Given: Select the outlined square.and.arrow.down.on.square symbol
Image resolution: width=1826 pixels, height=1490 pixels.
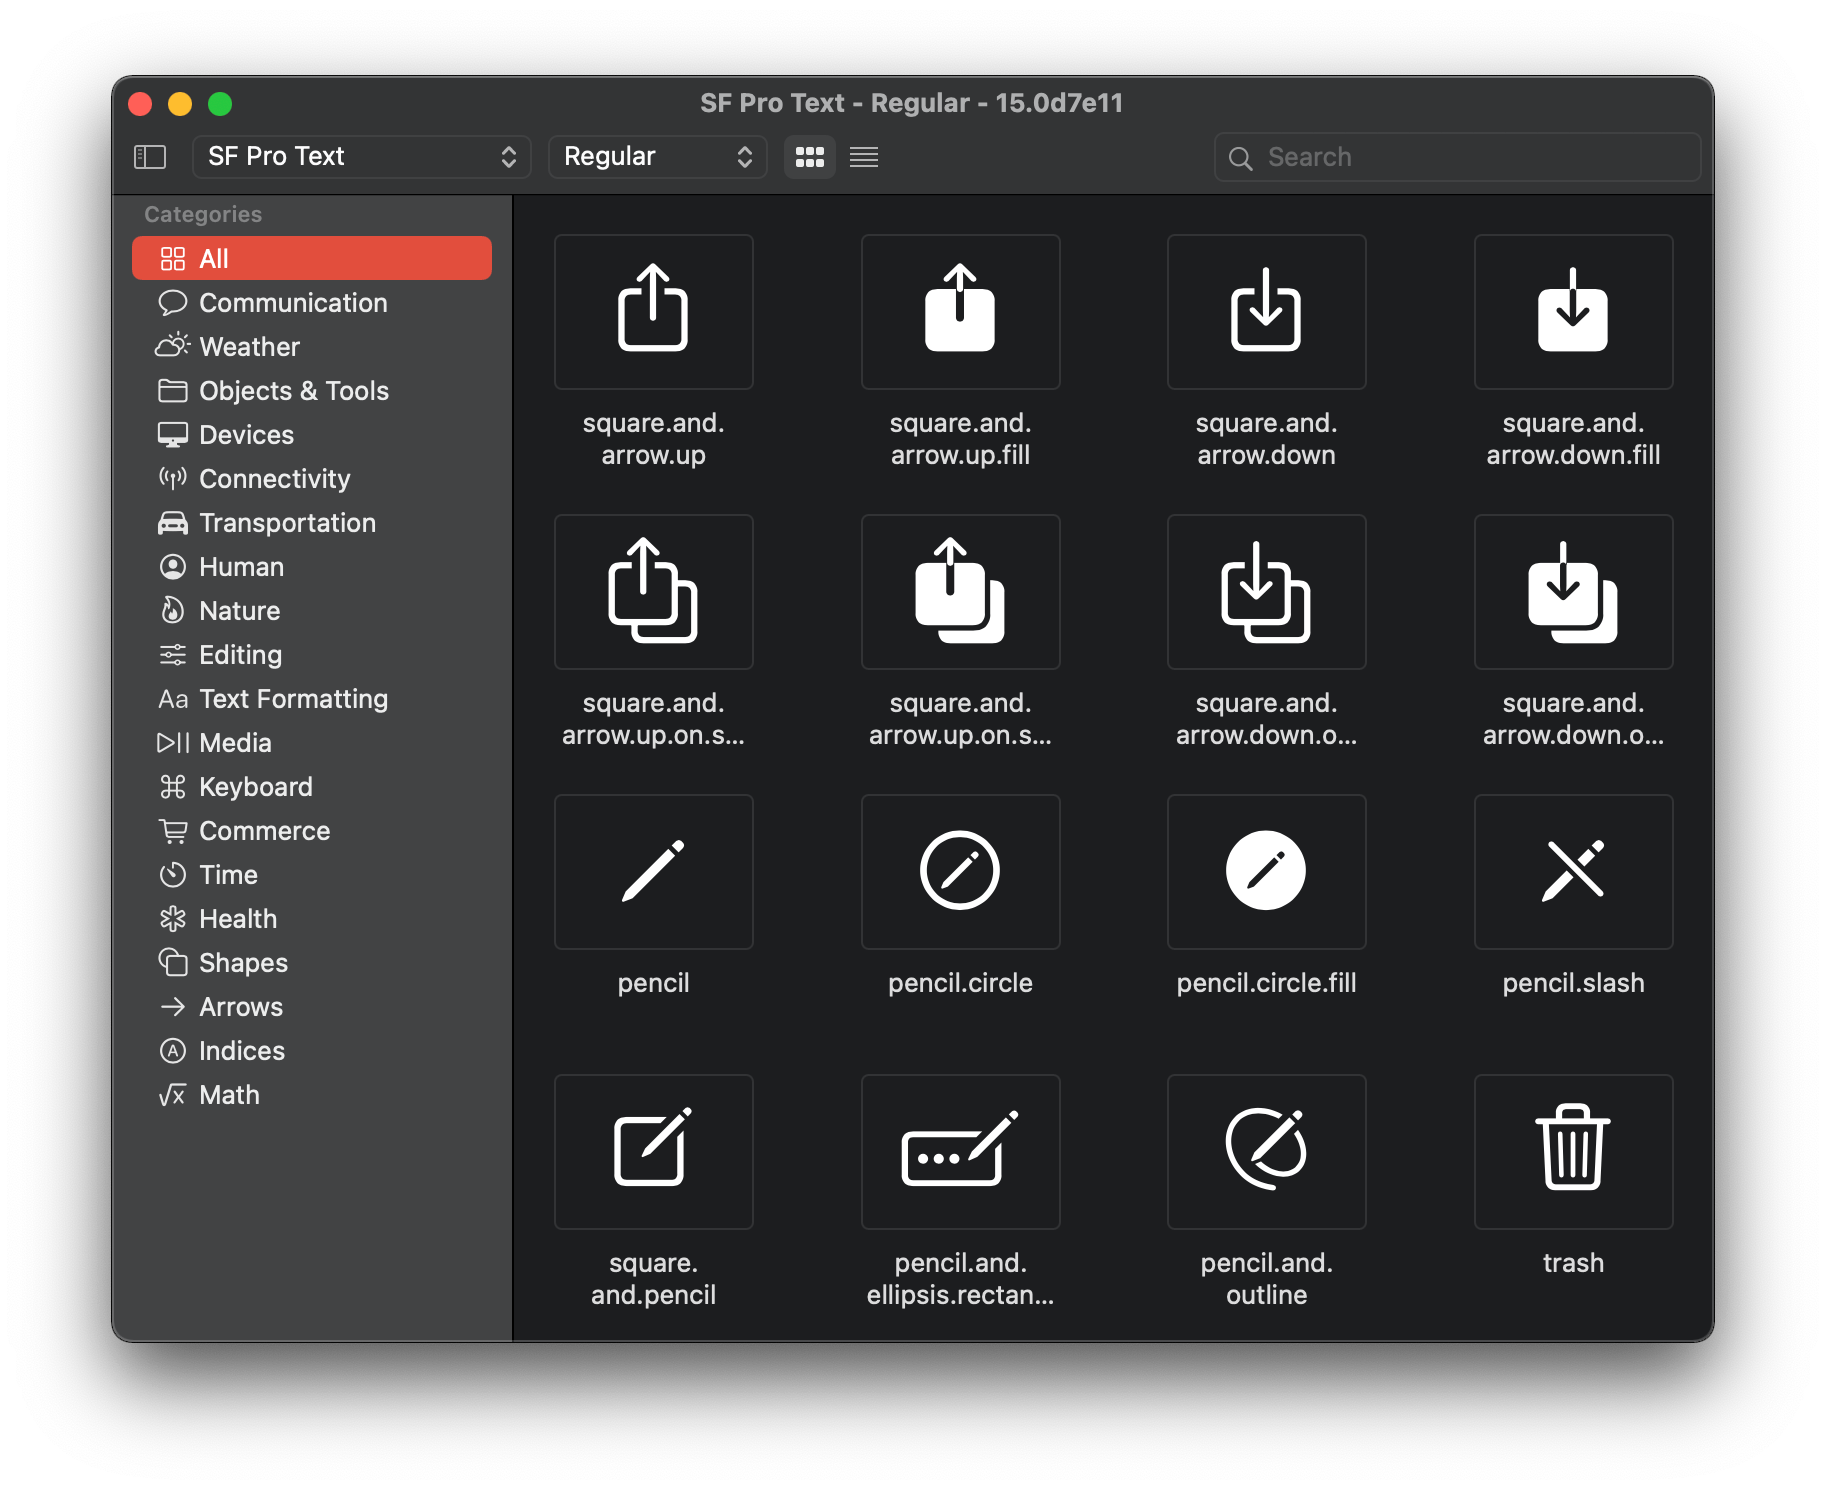Looking at the screenshot, I should 1266,592.
